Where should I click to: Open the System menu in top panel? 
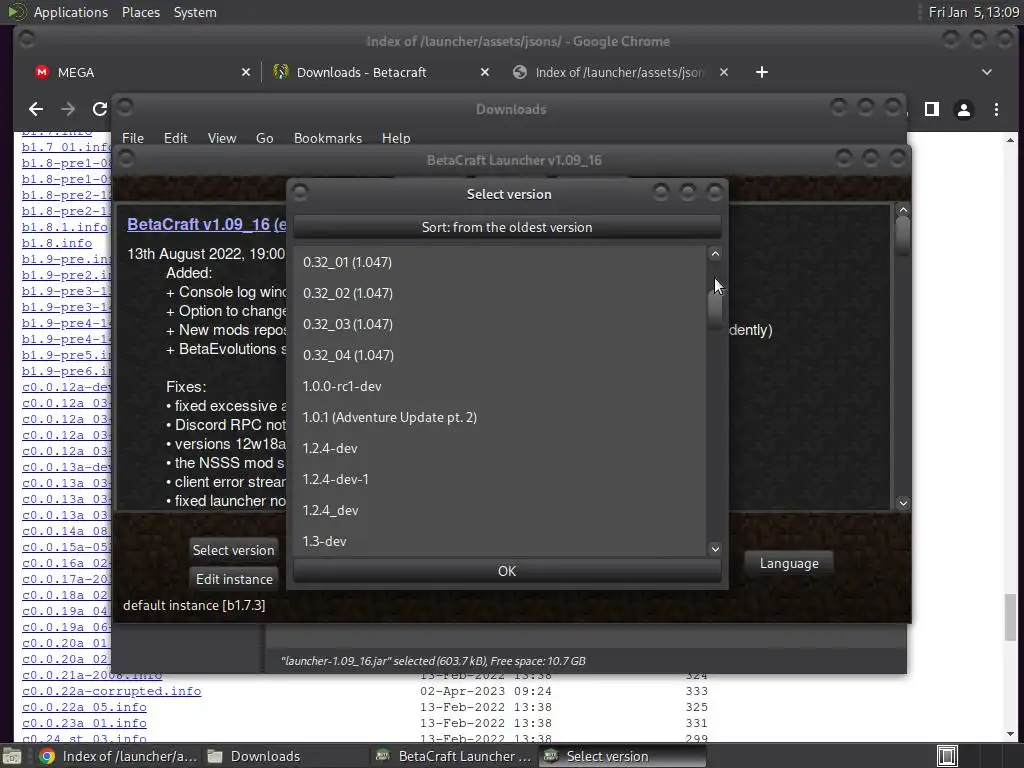click(x=195, y=12)
